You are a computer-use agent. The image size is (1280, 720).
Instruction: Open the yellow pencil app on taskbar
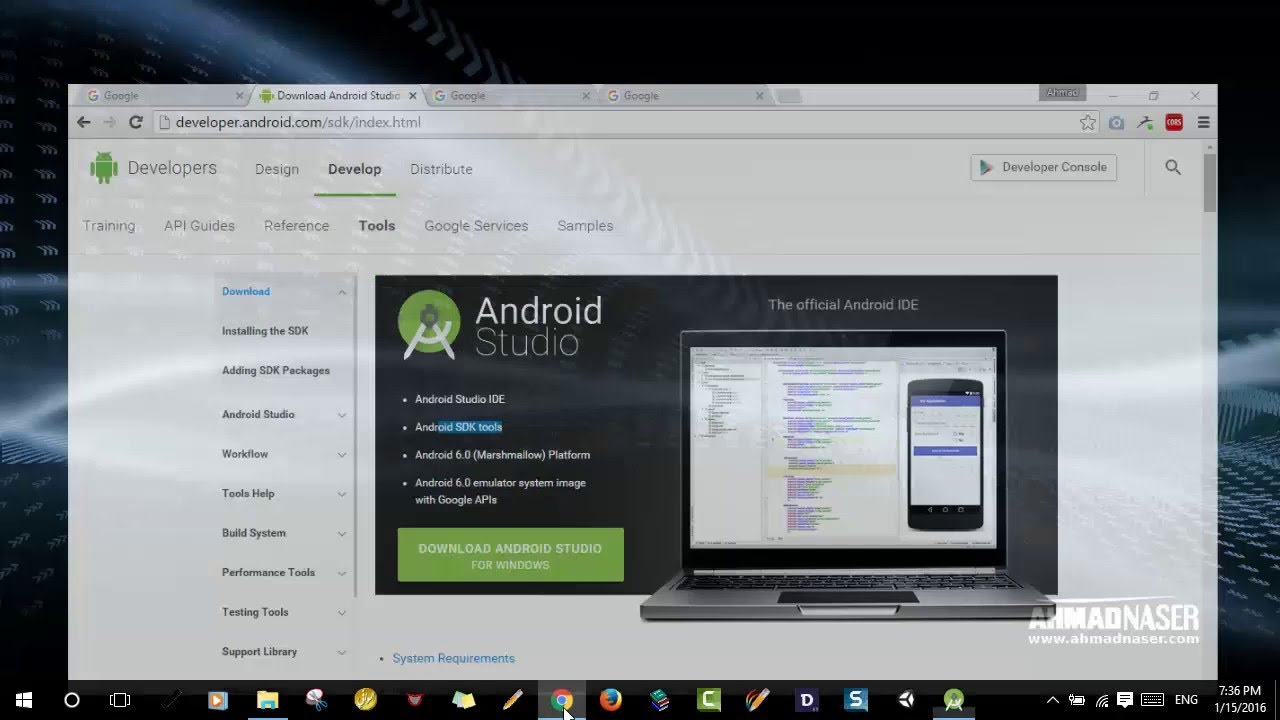pyautogui.click(x=513, y=700)
